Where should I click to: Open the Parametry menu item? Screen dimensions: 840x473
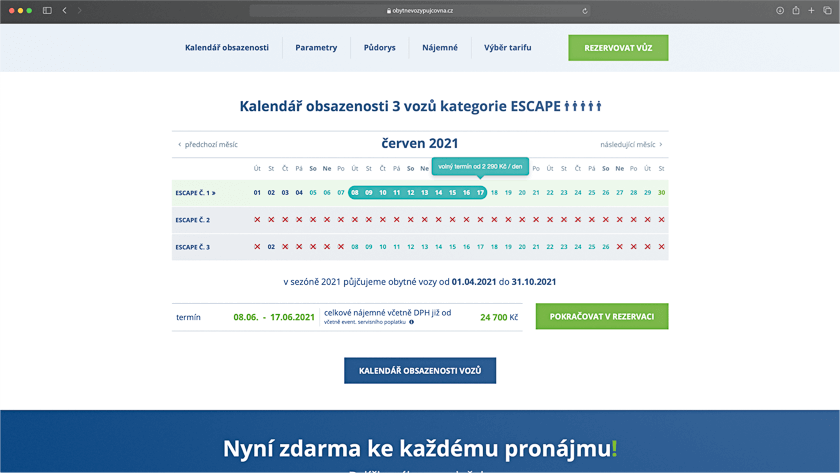click(316, 48)
